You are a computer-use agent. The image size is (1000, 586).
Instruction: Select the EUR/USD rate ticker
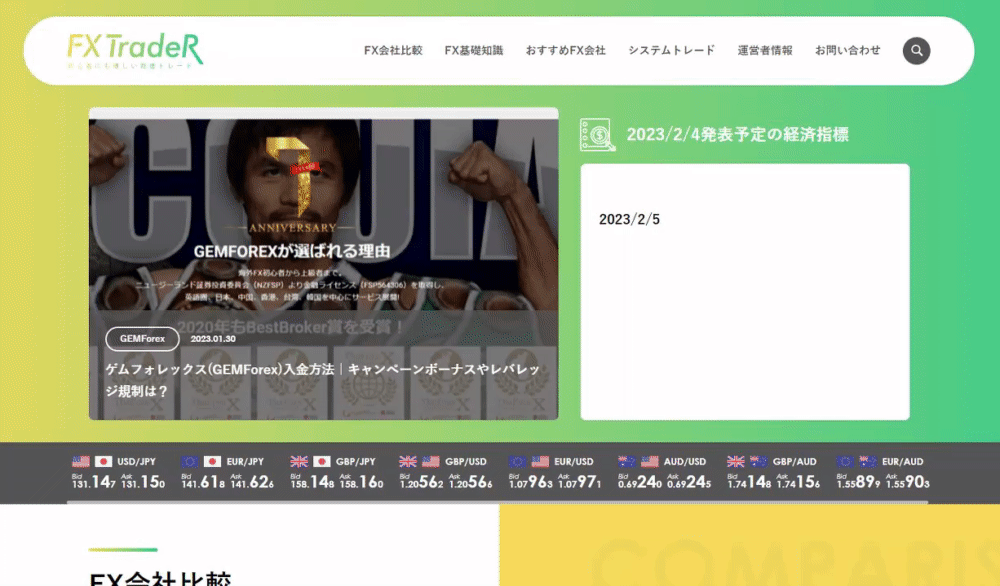[x=555, y=472]
